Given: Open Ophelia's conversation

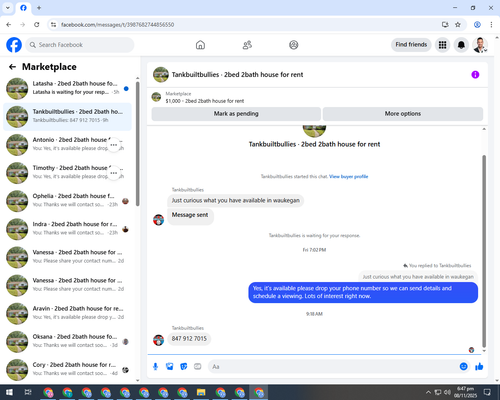Looking at the screenshot, I should point(67,201).
